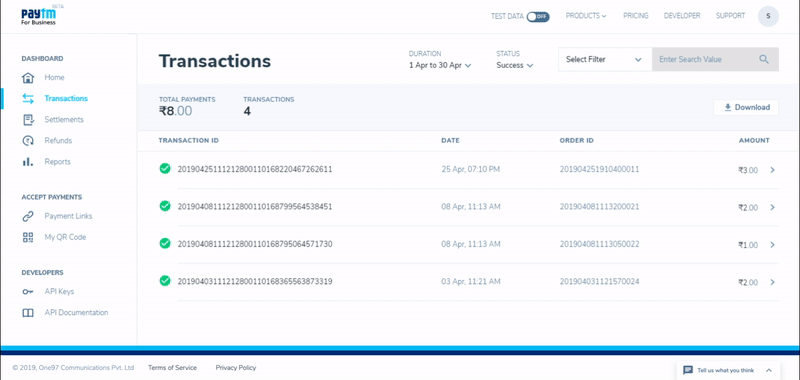This screenshot has width=800, height=380.
Task: Click the Payment Links chain icon
Action: [28, 216]
